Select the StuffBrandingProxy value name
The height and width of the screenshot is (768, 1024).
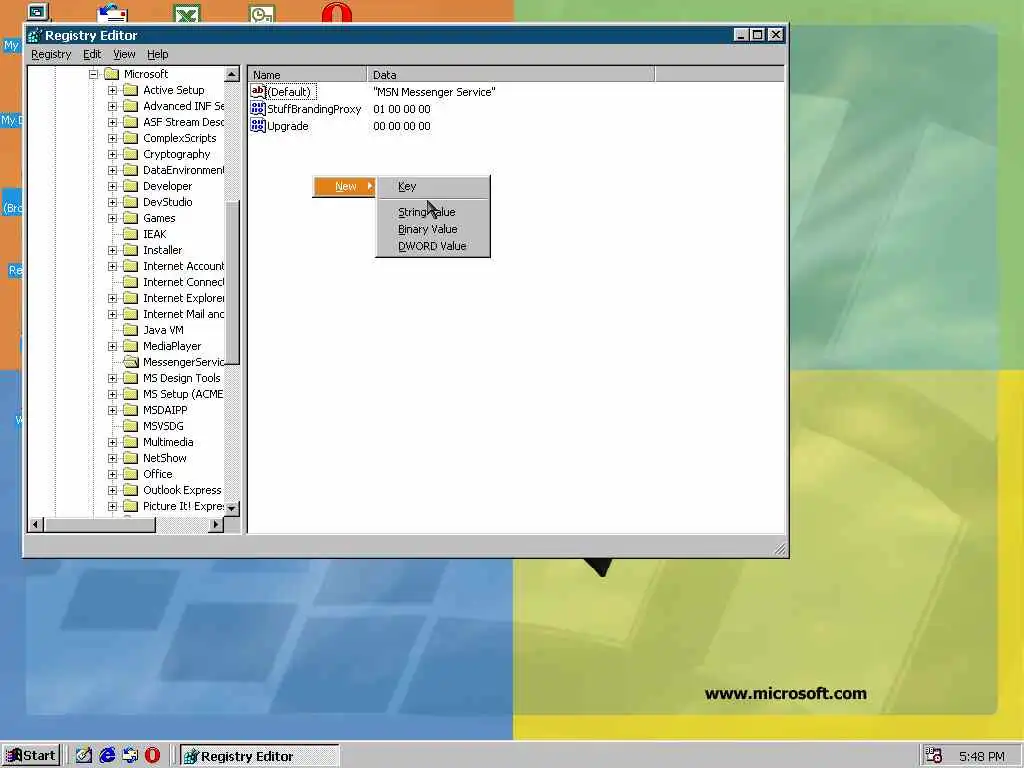314,109
